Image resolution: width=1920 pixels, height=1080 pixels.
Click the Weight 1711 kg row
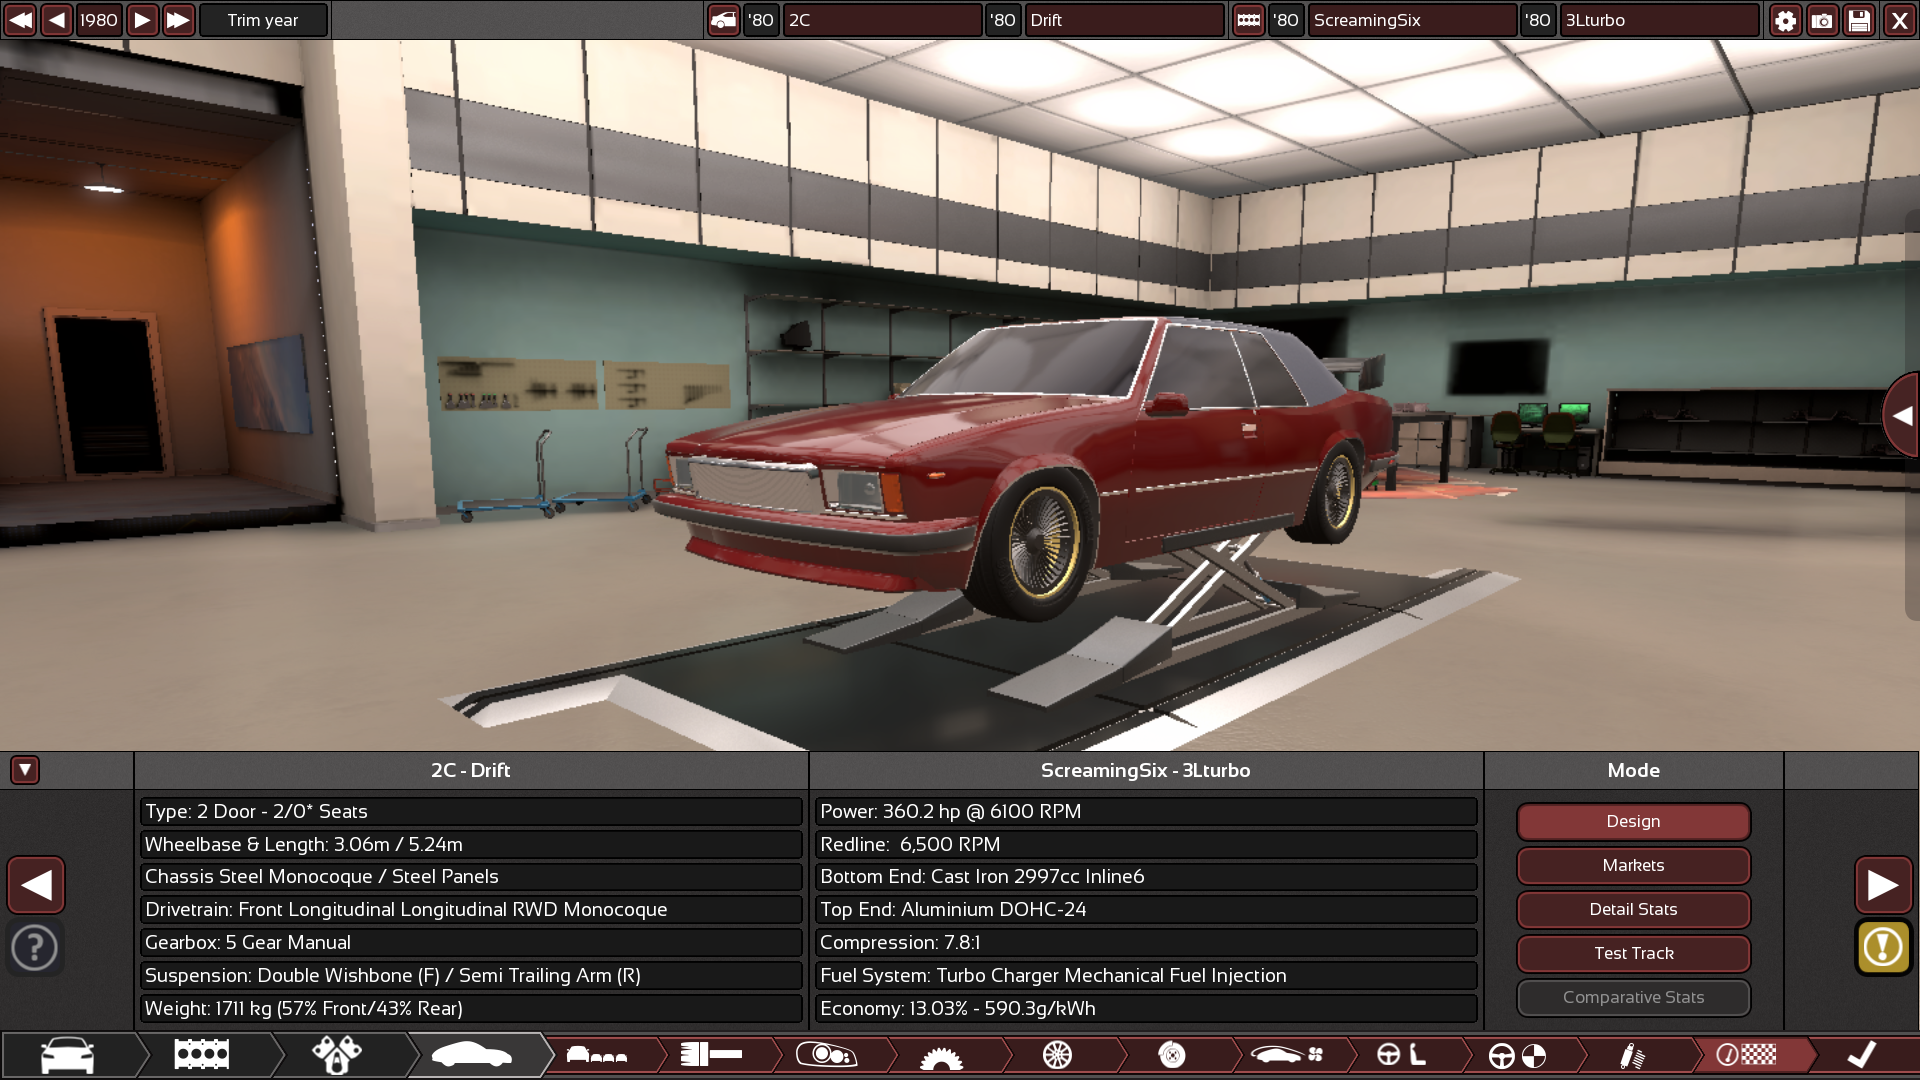point(471,1008)
